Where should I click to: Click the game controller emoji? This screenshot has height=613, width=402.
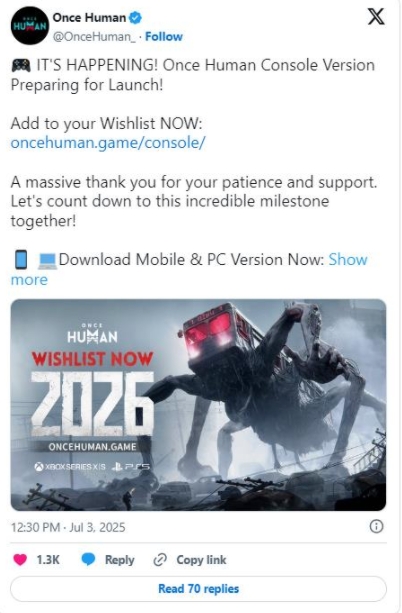pos(21,65)
